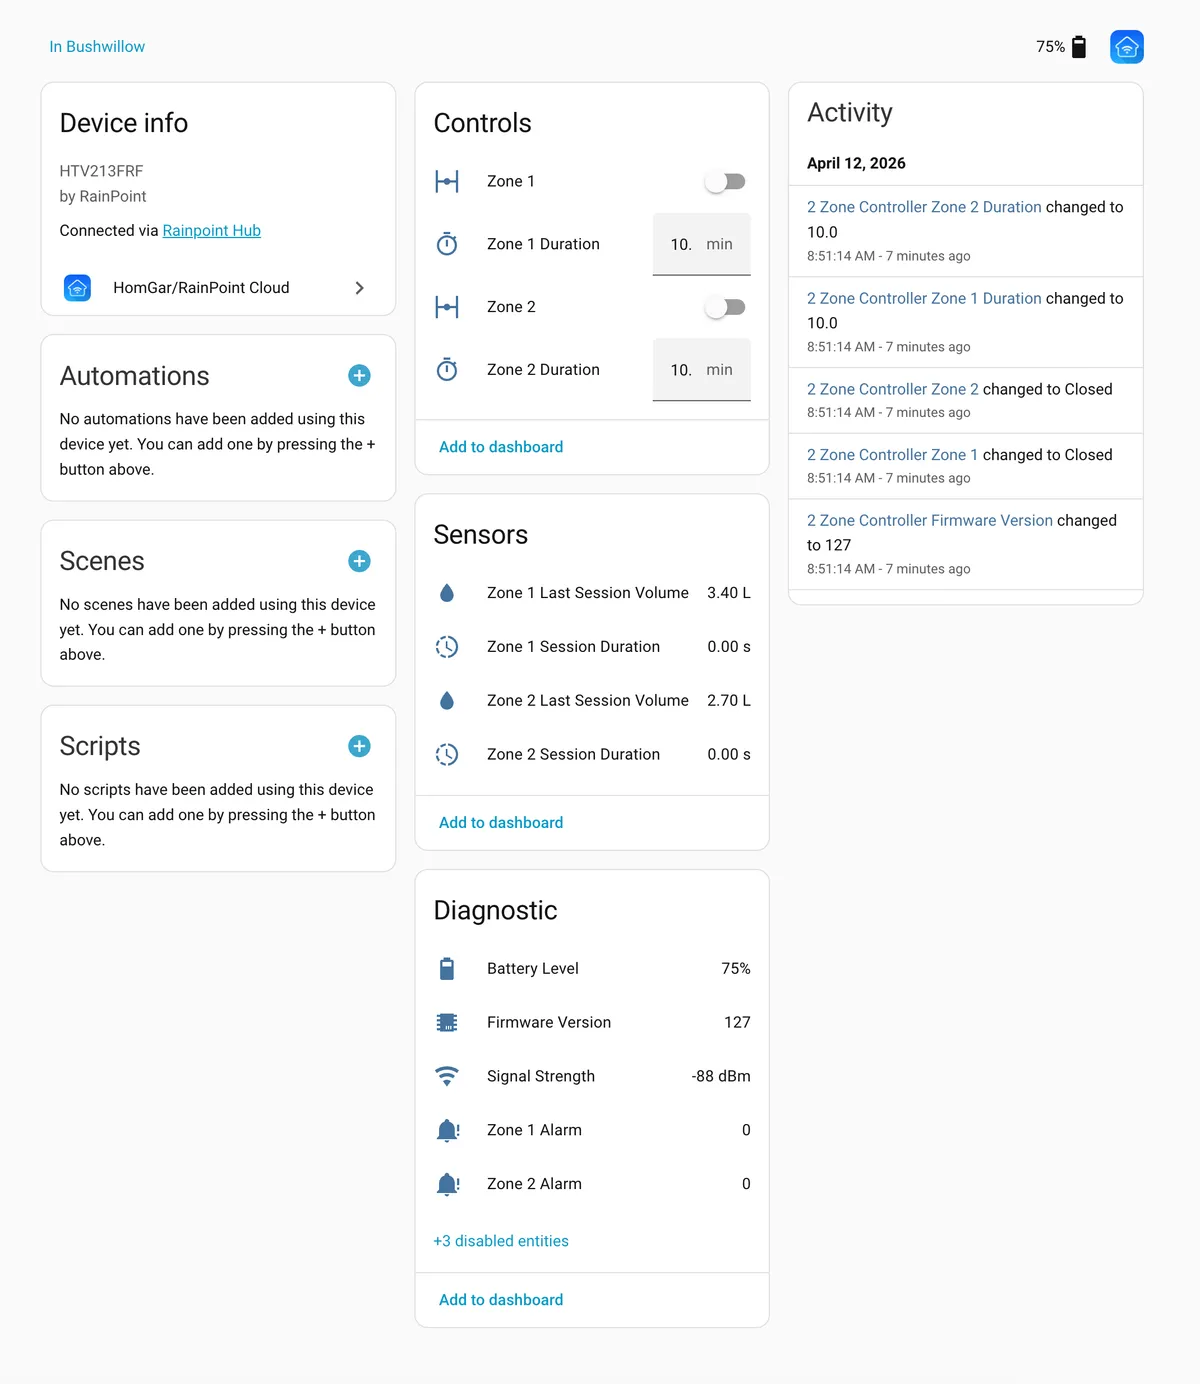Screen dimensions: 1200x1384
Task: Click the Zone 1 valve icon
Action: click(447, 181)
